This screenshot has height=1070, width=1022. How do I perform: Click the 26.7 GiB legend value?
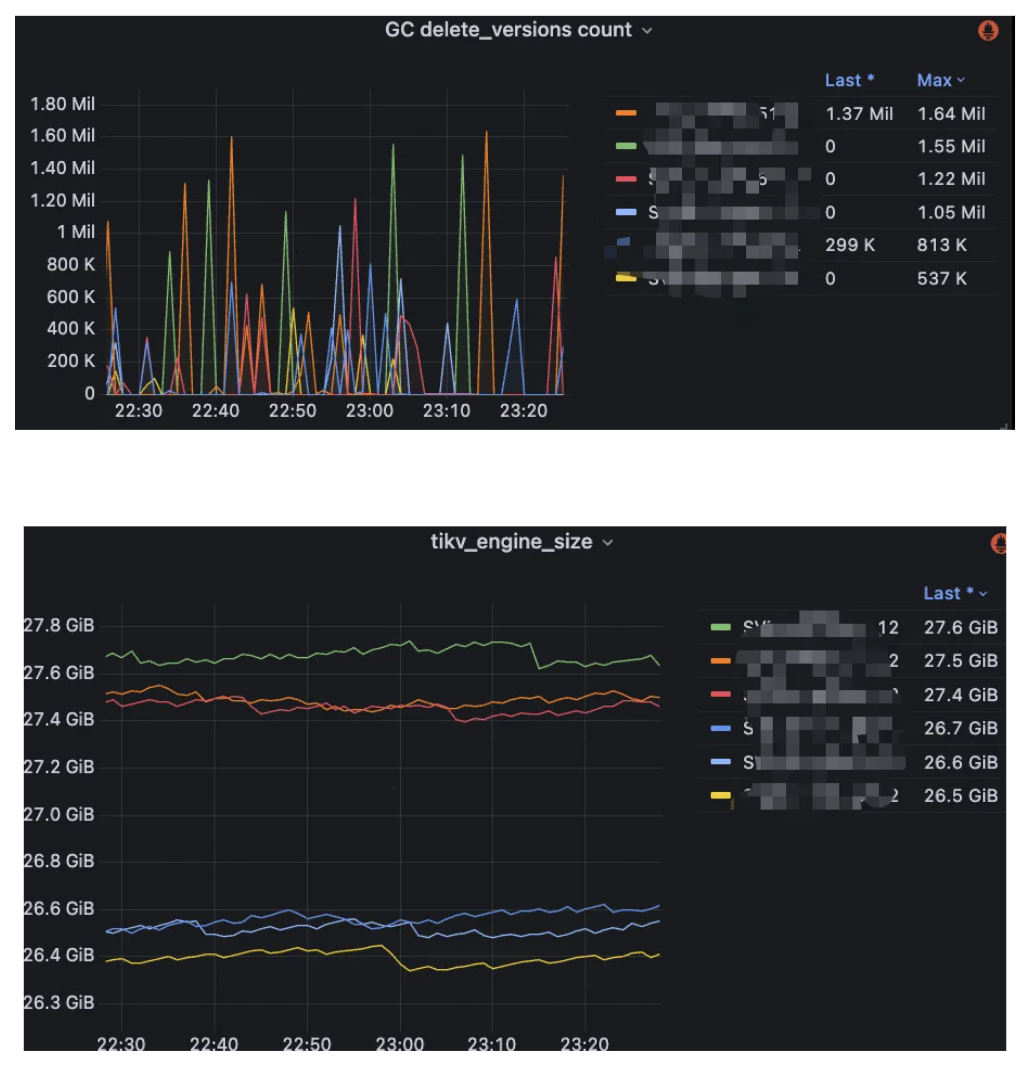(961, 728)
